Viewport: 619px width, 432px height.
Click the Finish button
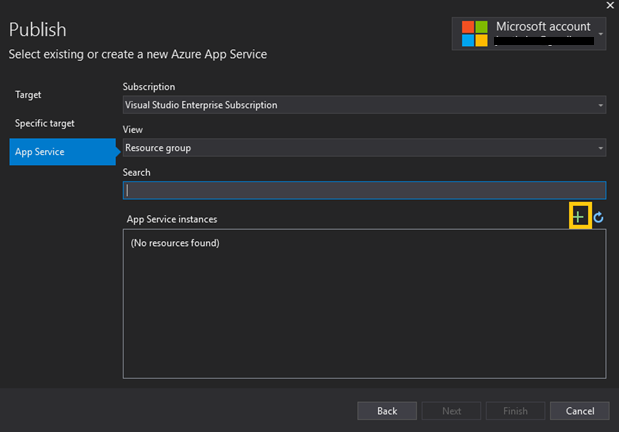516,411
